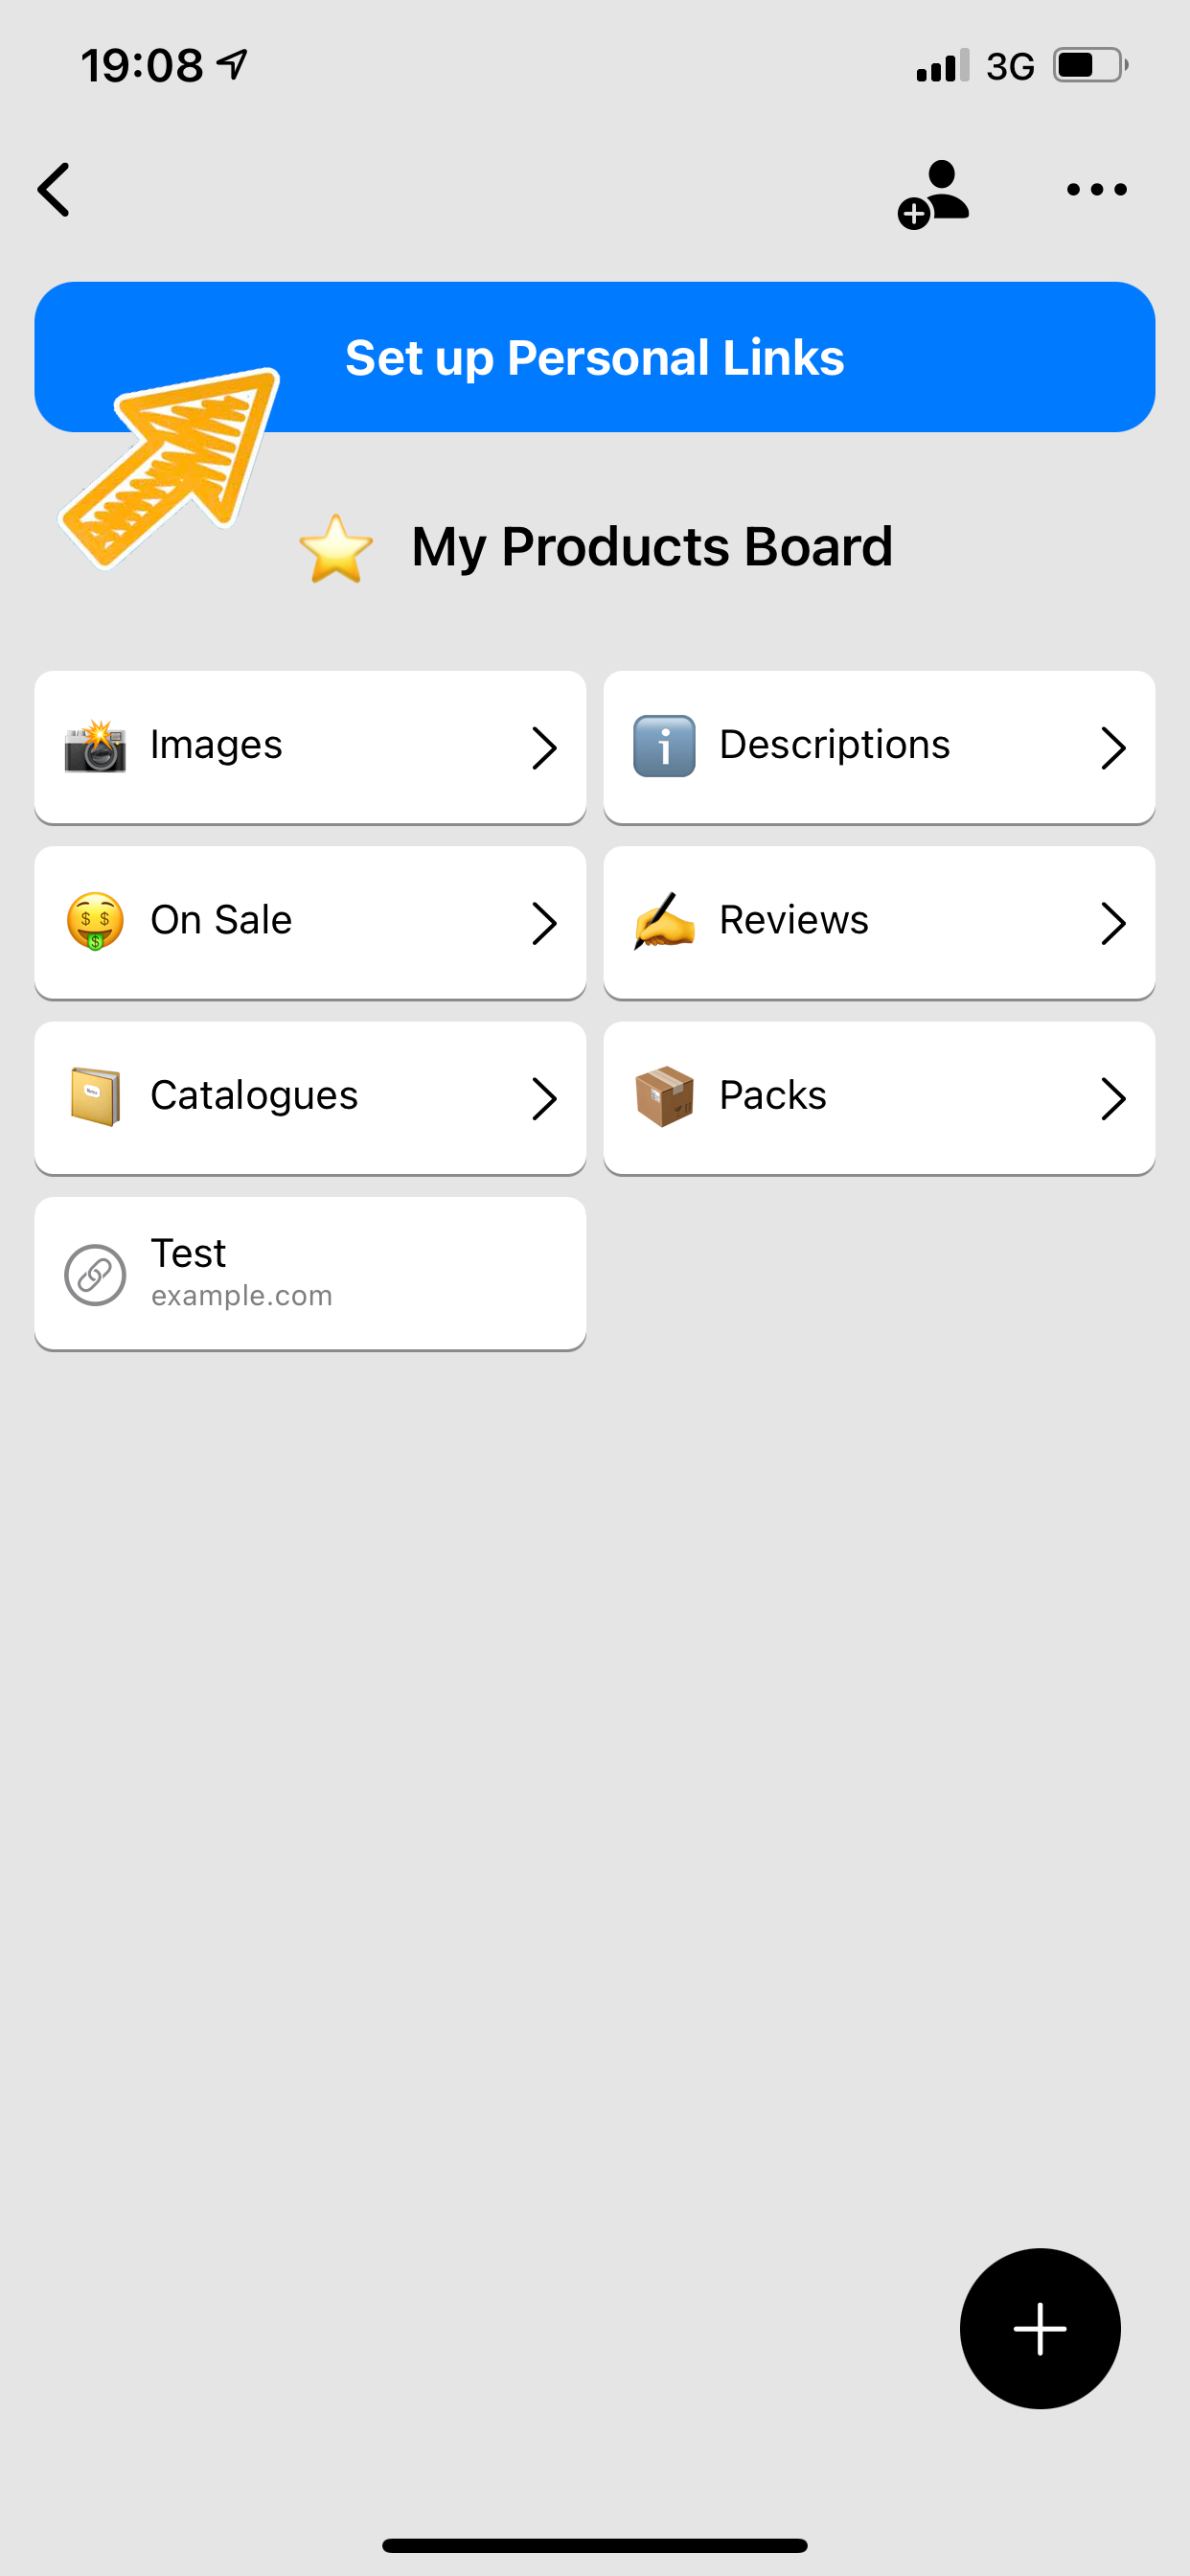Screen dimensions: 1190x2576
Task: Tap the link icon on Test card
Action: coord(95,1274)
